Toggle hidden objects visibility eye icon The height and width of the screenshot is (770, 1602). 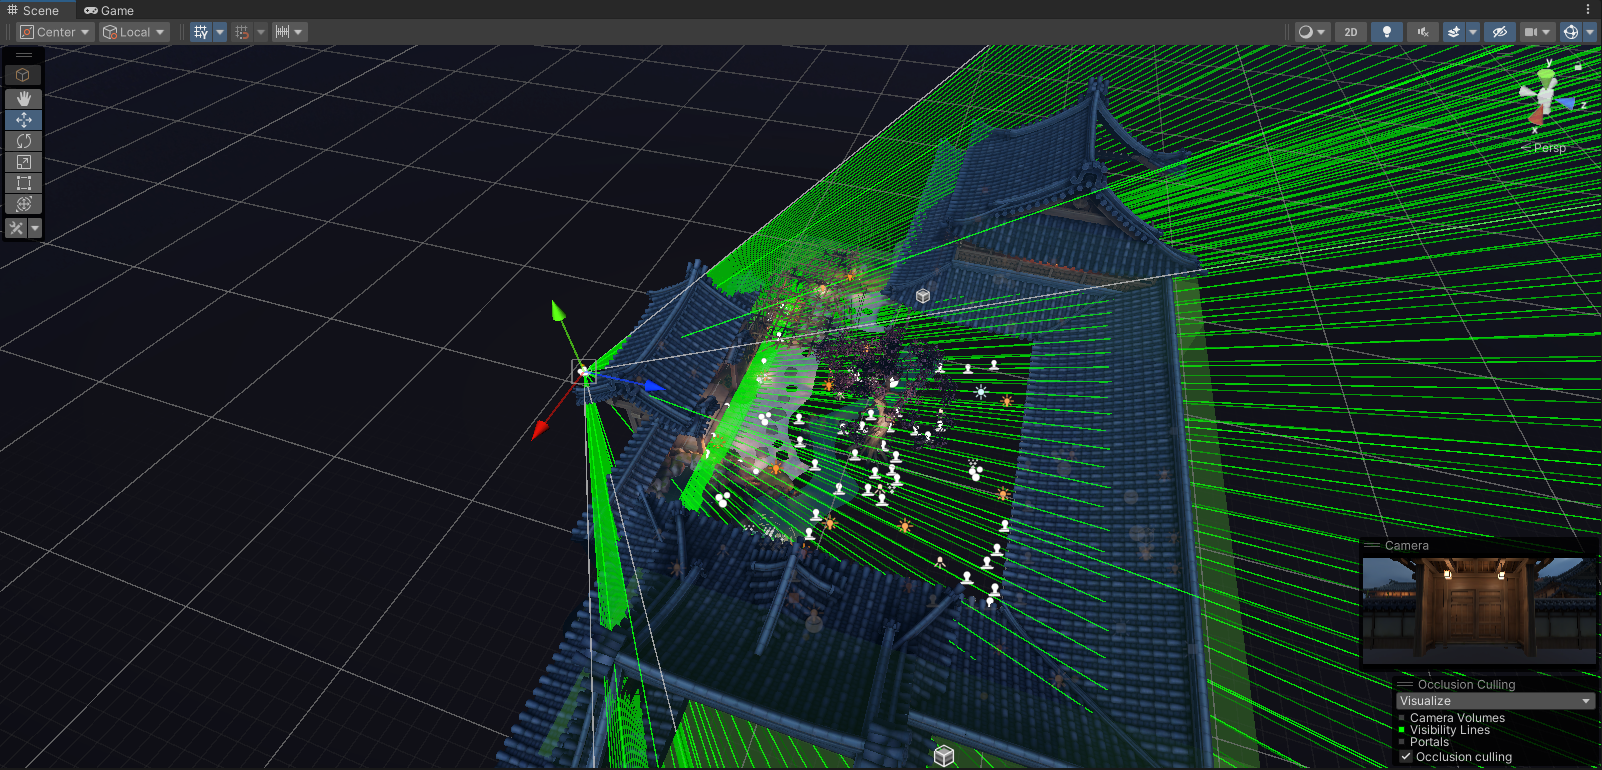tap(1499, 32)
